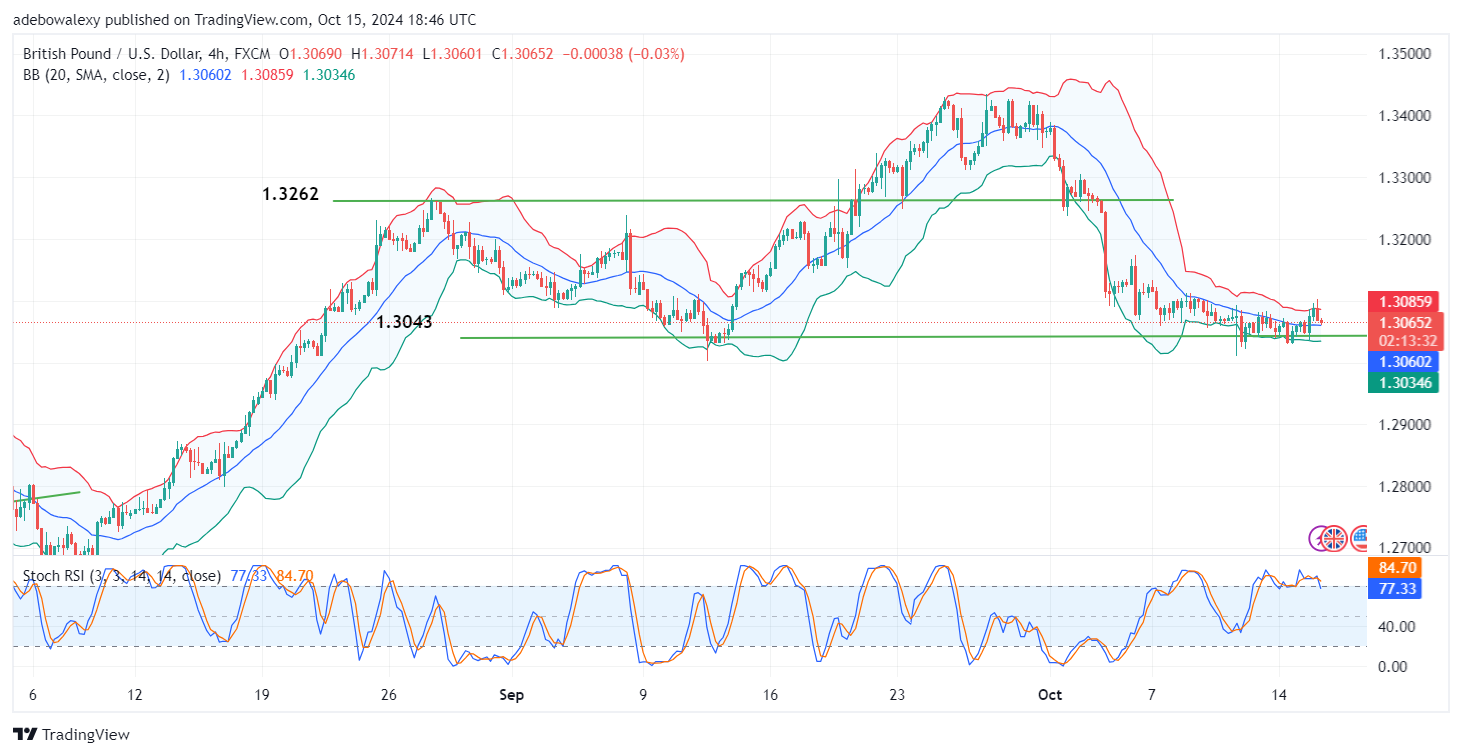Screen dimensions: 1462x756
Task: Click the red 1.30652 current price tag
Action: (1407, 322)
